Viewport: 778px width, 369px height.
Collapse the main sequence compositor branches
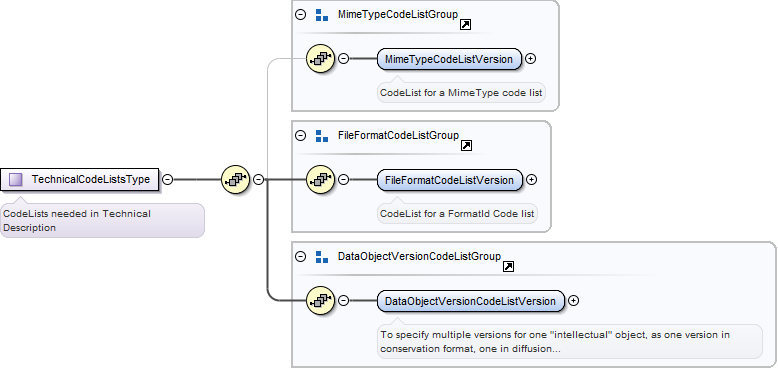259,179
